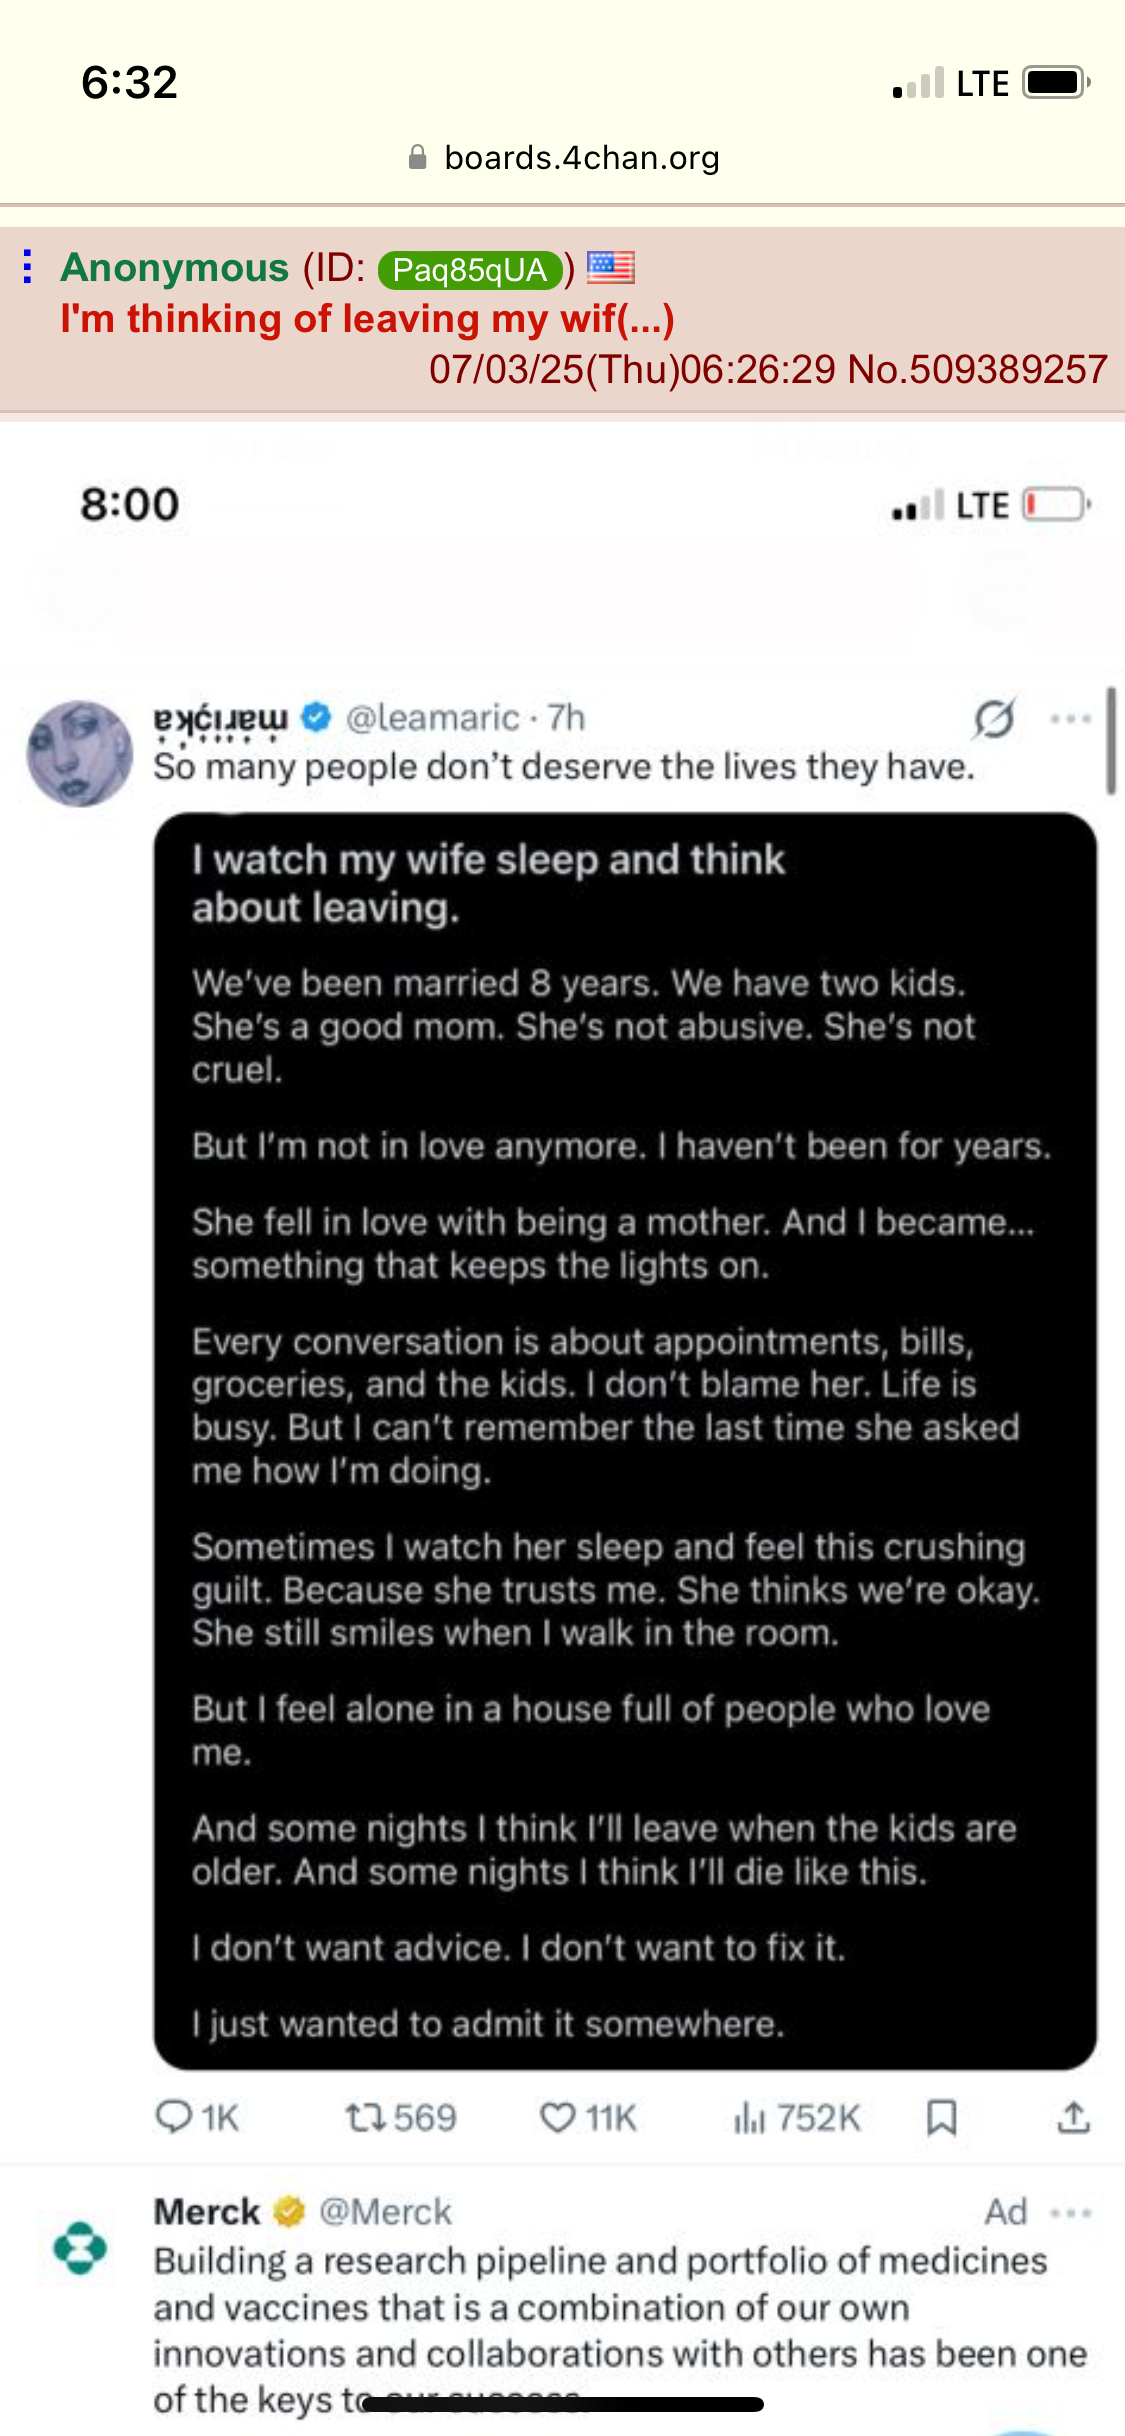Viewport: 1125px width, 2436px height.
Task: Tap the share upload icon on the tweet
Action: [1074, 2117]
